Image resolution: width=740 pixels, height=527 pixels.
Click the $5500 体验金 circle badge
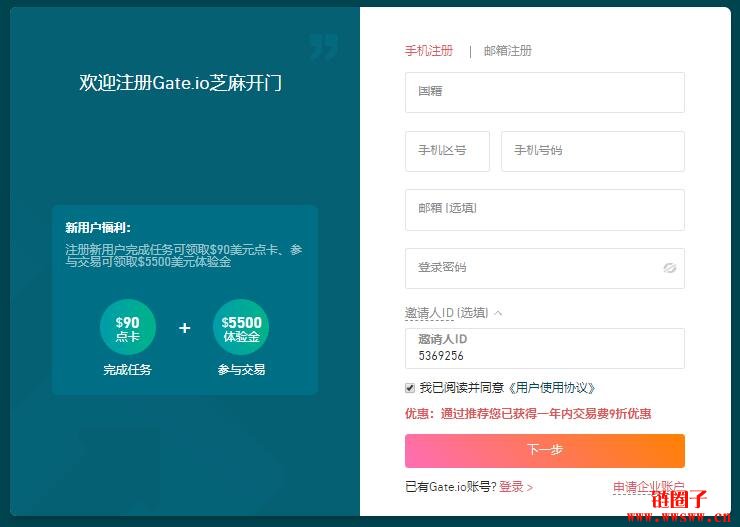tap(241, 327)
